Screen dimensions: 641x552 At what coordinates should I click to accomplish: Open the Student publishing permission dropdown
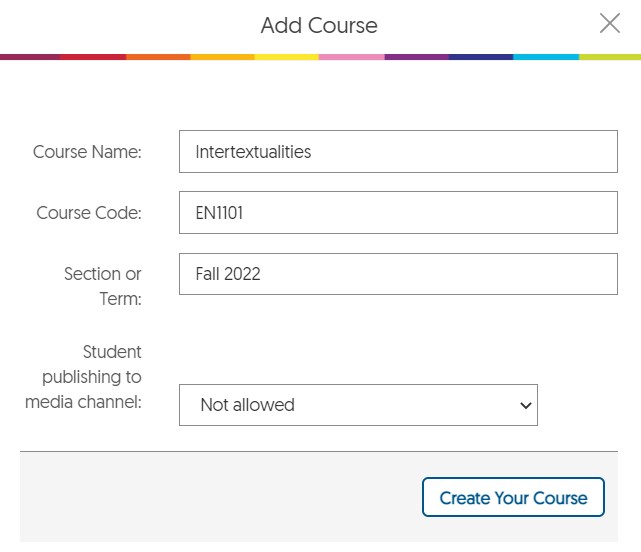[358, 405]
